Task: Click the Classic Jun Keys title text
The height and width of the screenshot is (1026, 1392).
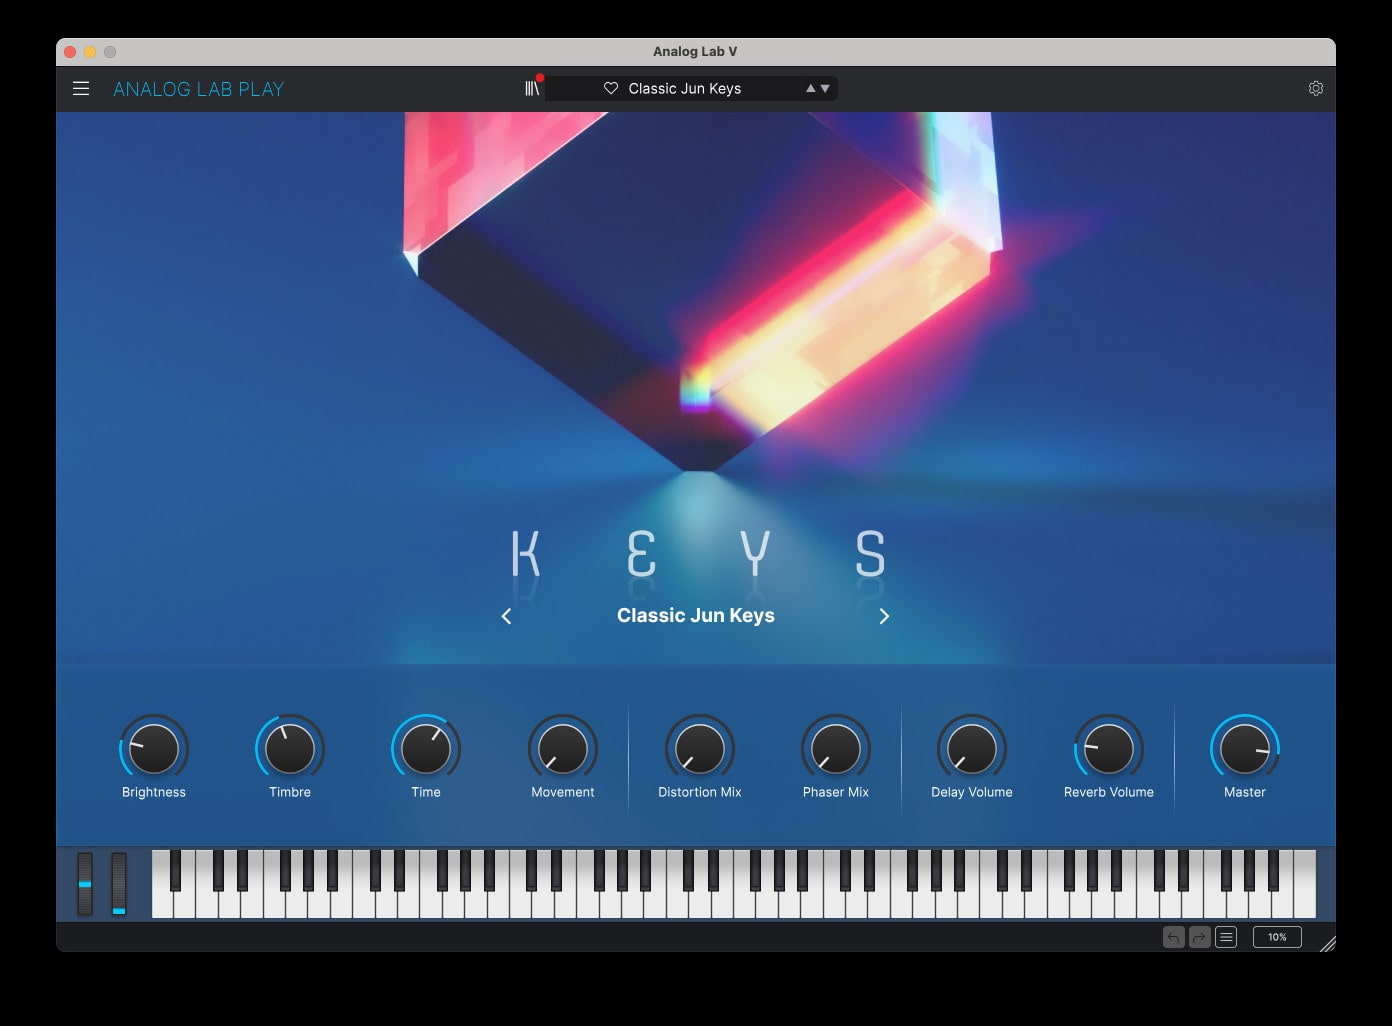Action: pos(696,615)
